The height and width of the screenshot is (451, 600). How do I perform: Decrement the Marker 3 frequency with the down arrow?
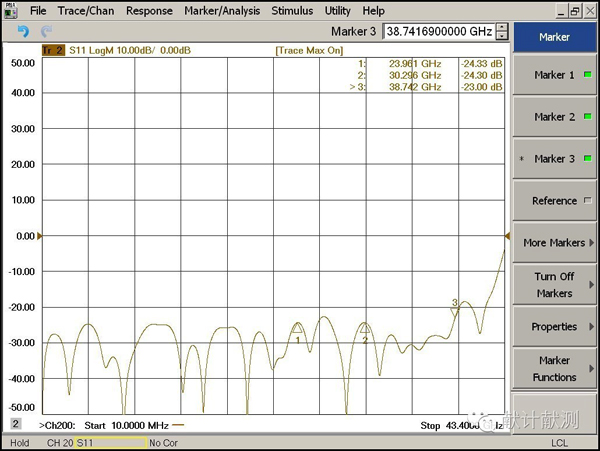[502, 36]
